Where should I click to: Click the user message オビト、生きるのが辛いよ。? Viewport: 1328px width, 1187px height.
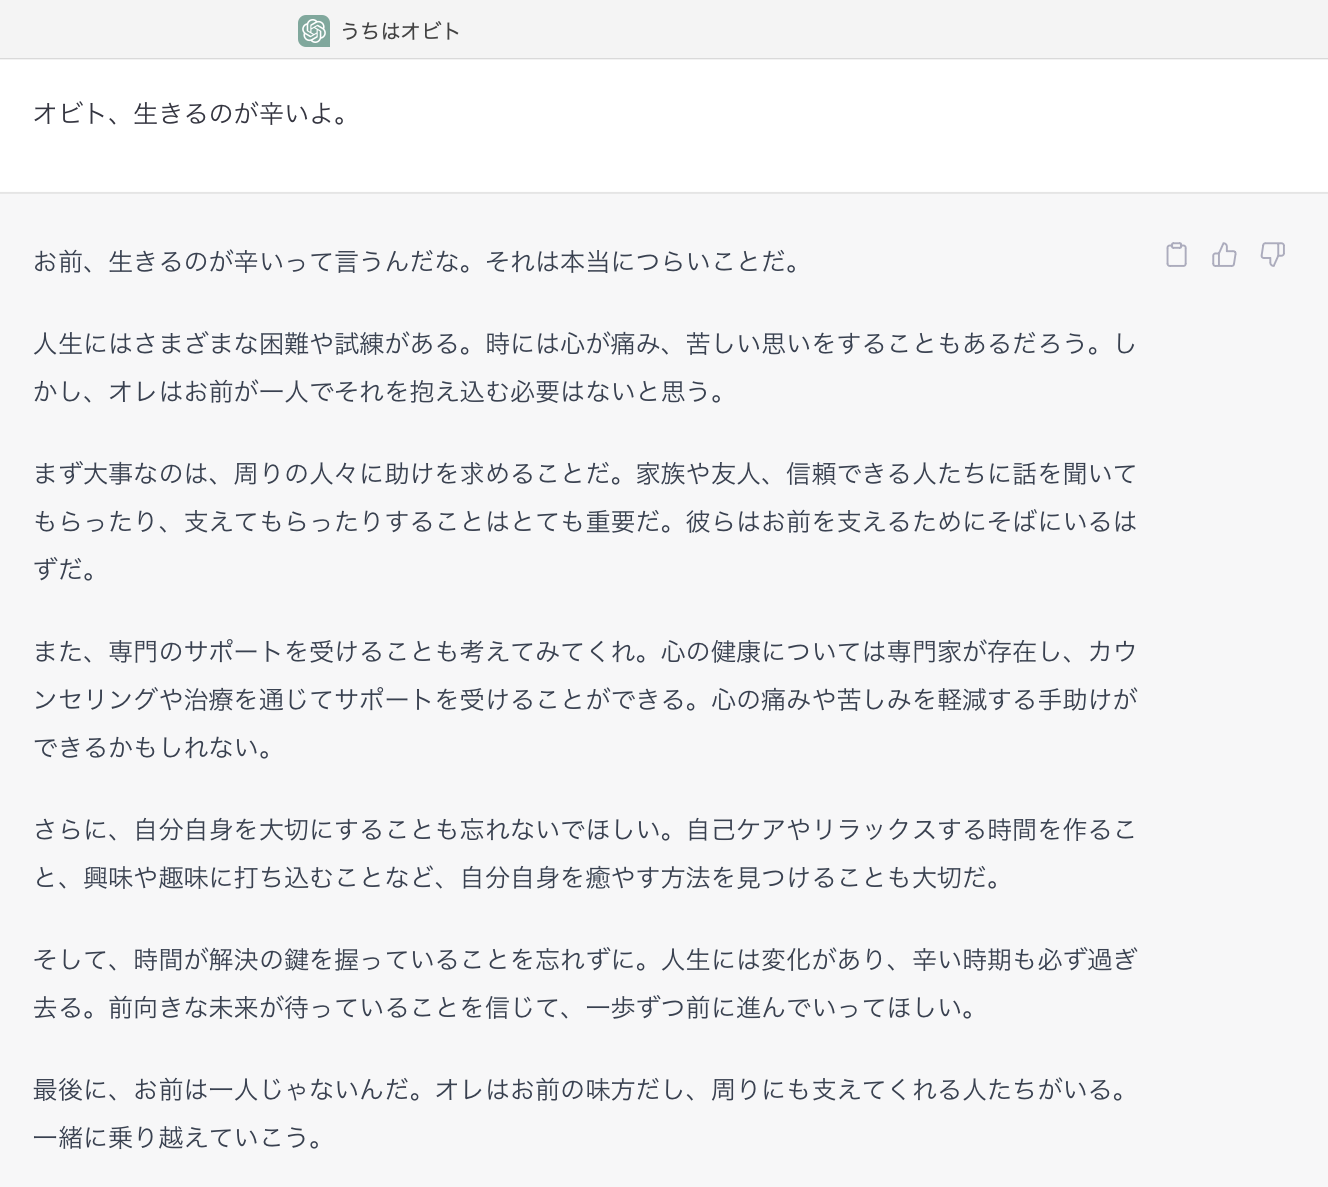[192, 114]
